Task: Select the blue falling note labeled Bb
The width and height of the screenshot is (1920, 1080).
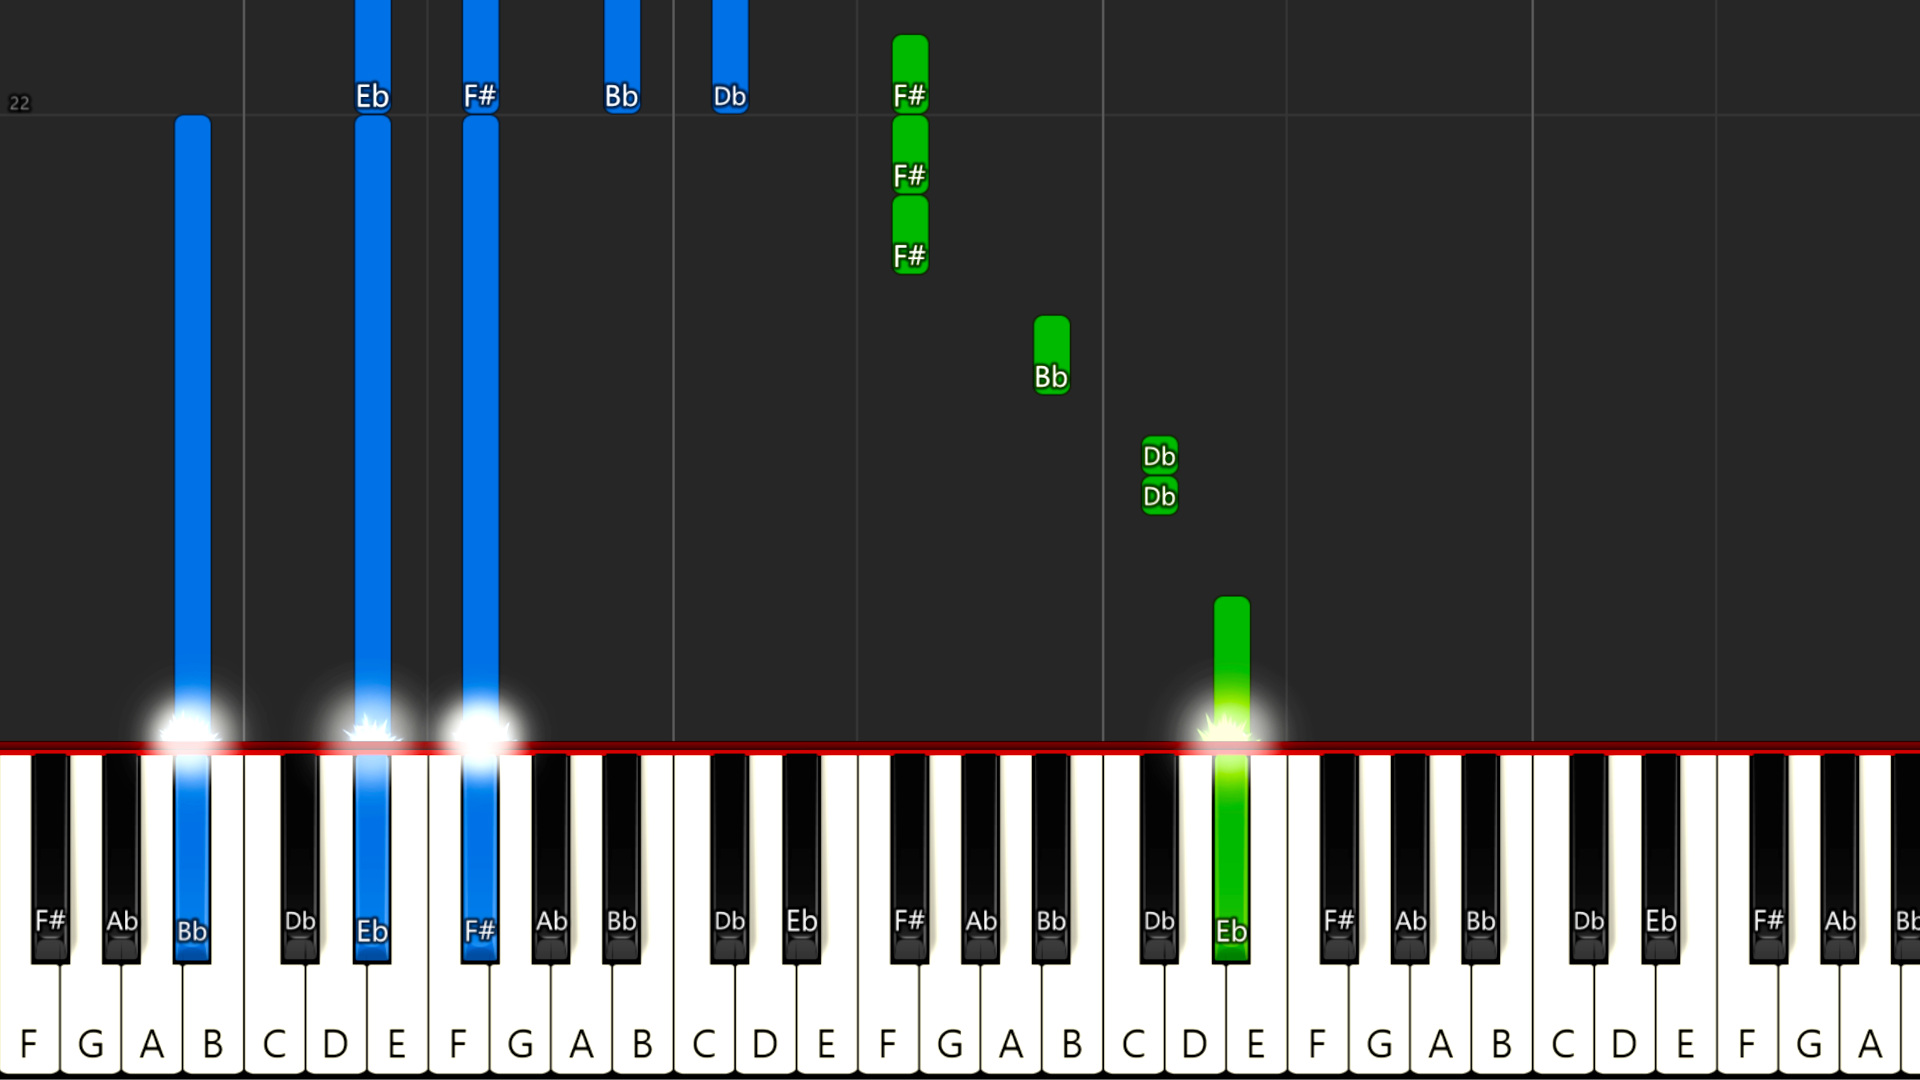Action: point(622,56)
